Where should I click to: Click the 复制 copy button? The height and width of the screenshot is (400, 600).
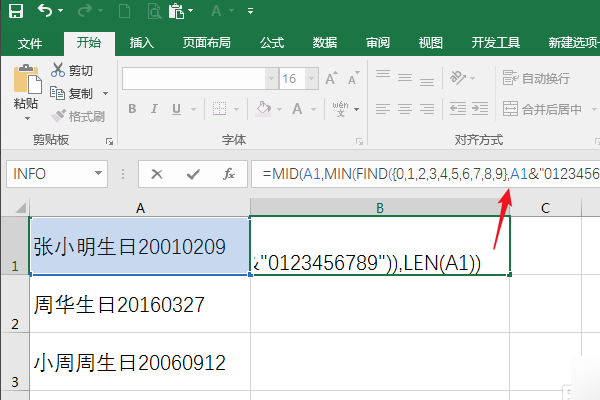coord(72,93)
